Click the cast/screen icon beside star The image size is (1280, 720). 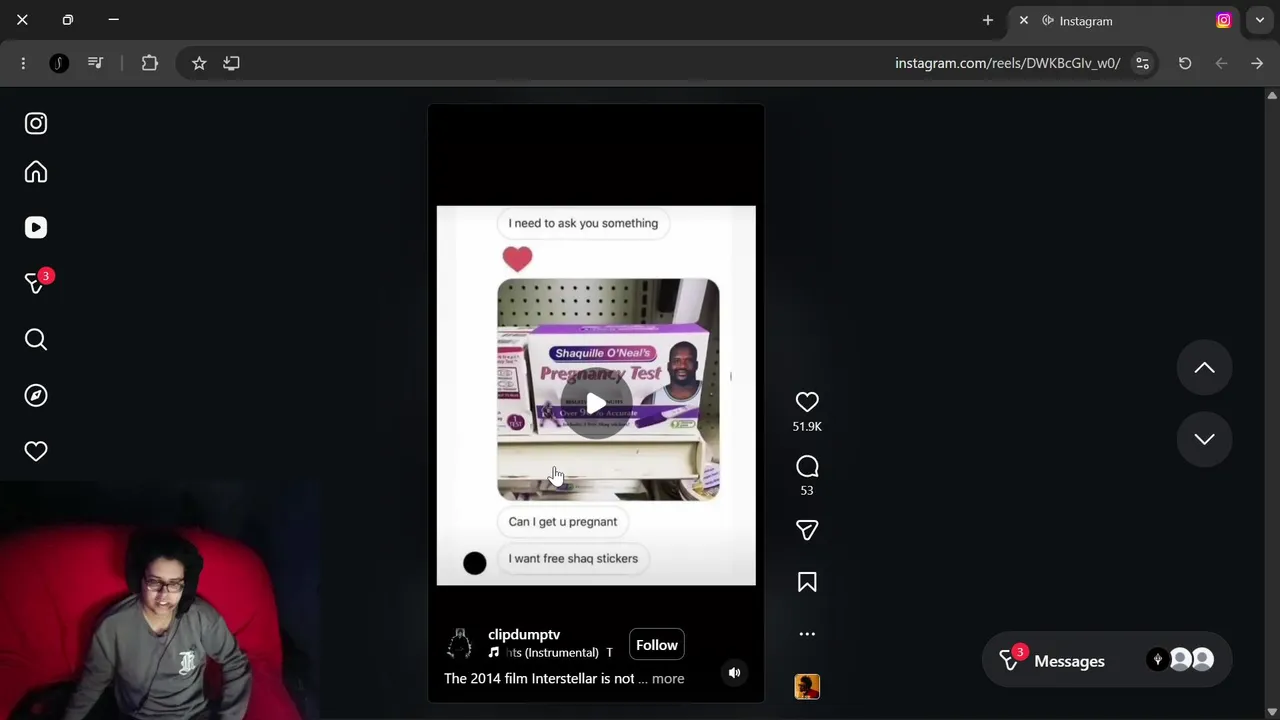[x=231, y=63]
